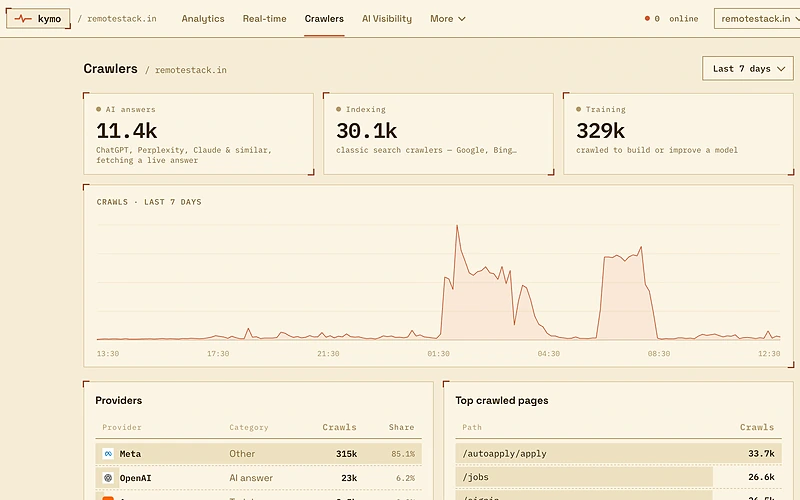Open the remotestack.in site selector dropdown
Image resolution: width=800 pixels, height=500 pixels.
coord(757,19)
